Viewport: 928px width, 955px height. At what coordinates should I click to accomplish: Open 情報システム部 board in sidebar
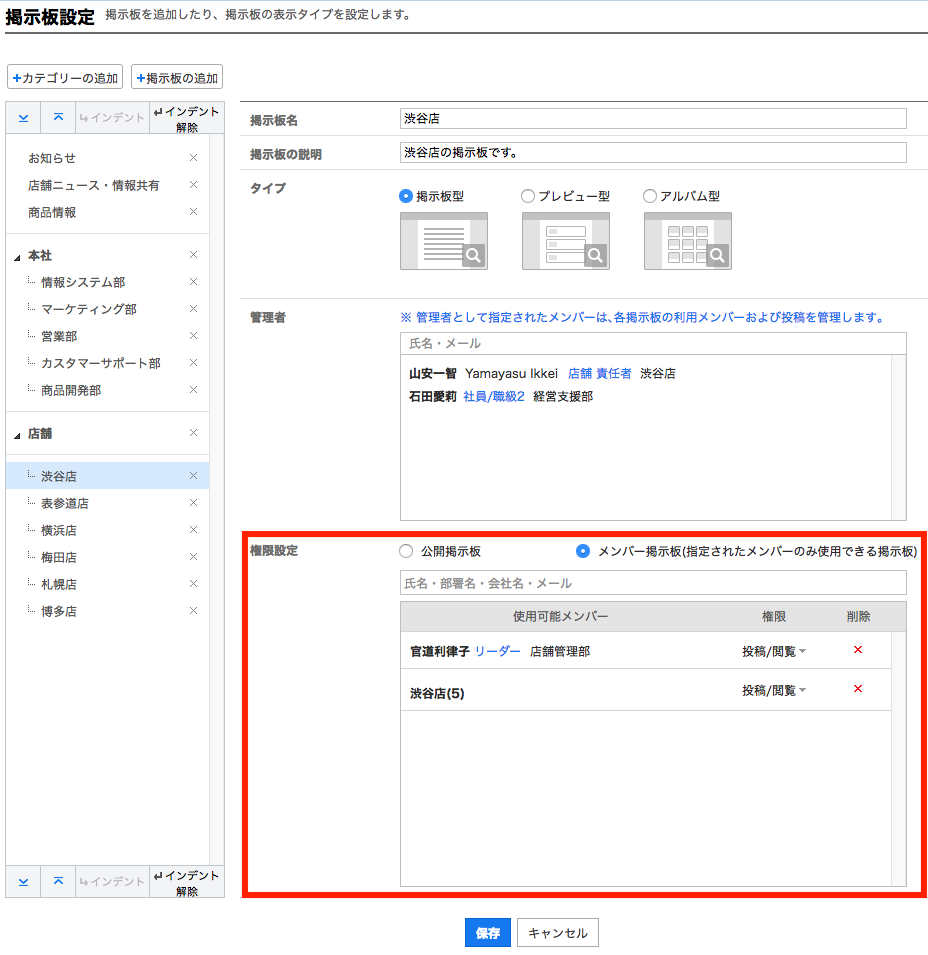click(83, 283)
